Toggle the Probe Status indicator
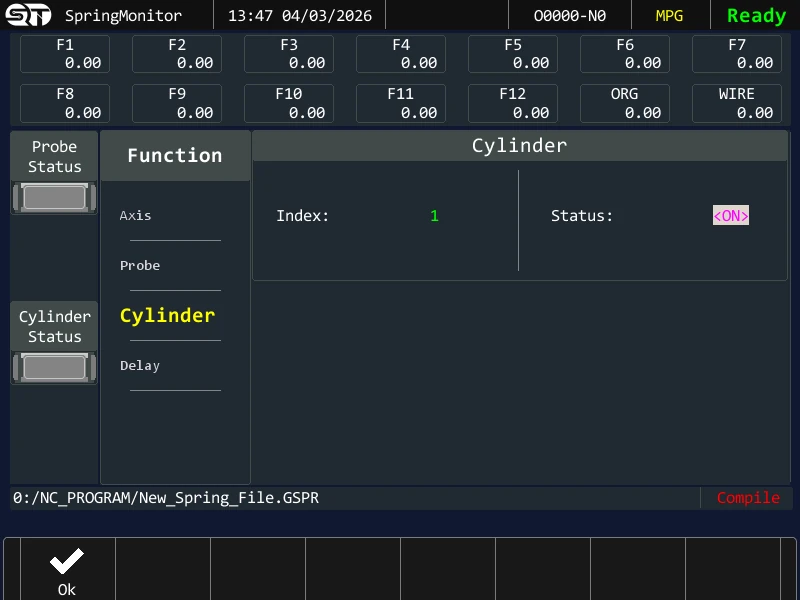This screenshot has width=800, height=600. click(55, 197)
